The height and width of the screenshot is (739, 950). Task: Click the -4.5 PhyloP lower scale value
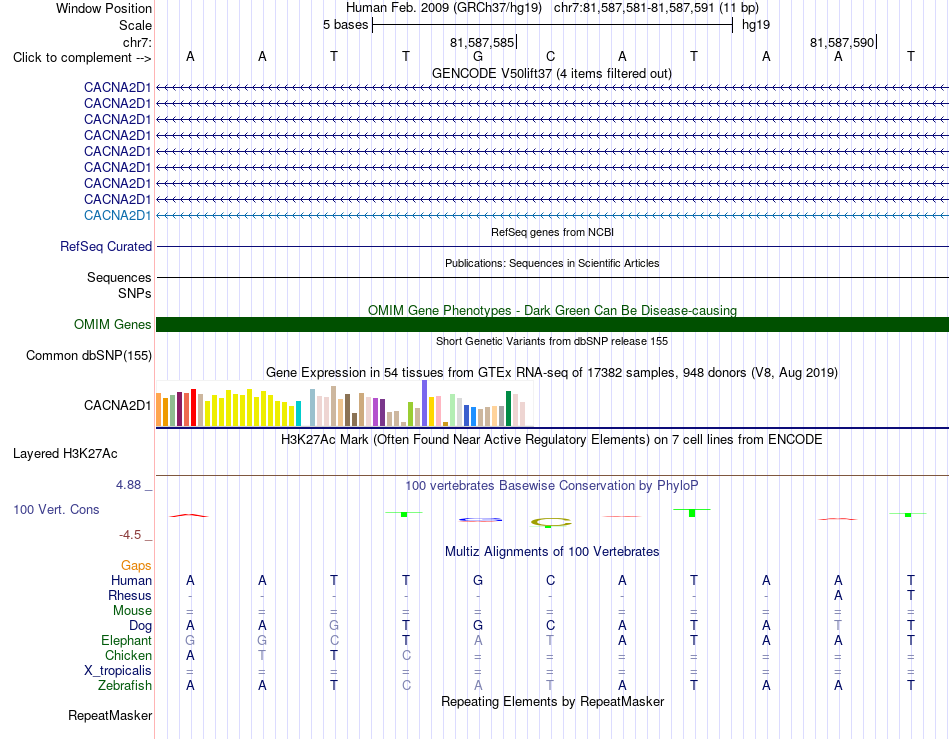[130, 535]
